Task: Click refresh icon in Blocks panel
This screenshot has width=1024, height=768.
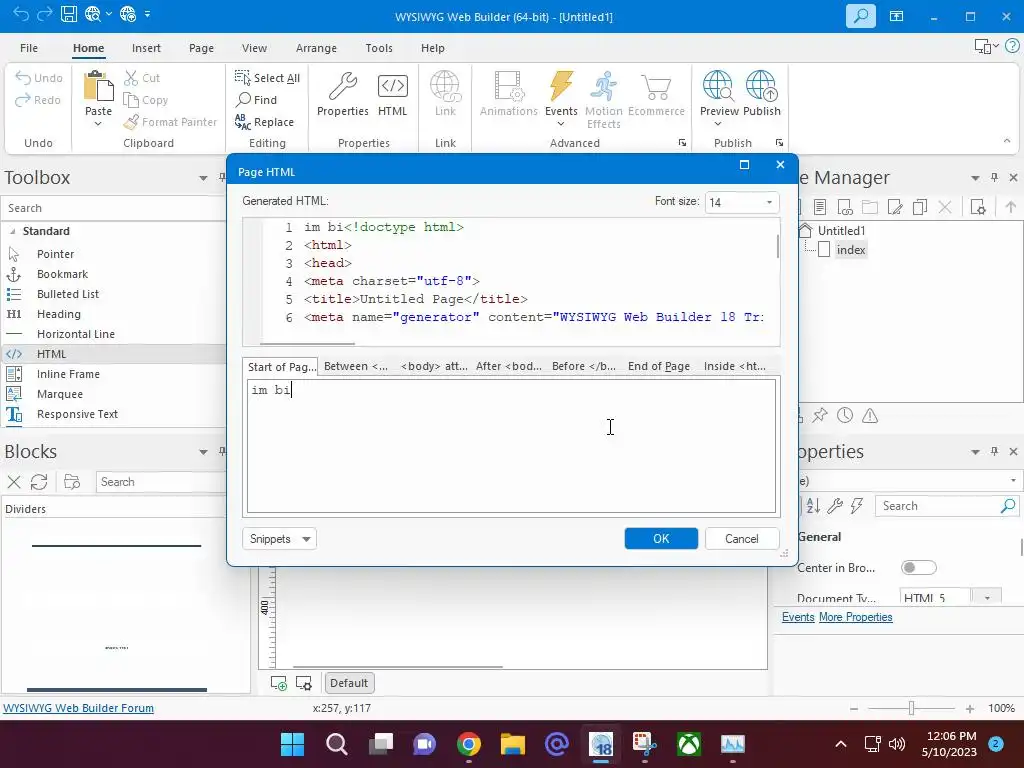Action: coord(39,482)
